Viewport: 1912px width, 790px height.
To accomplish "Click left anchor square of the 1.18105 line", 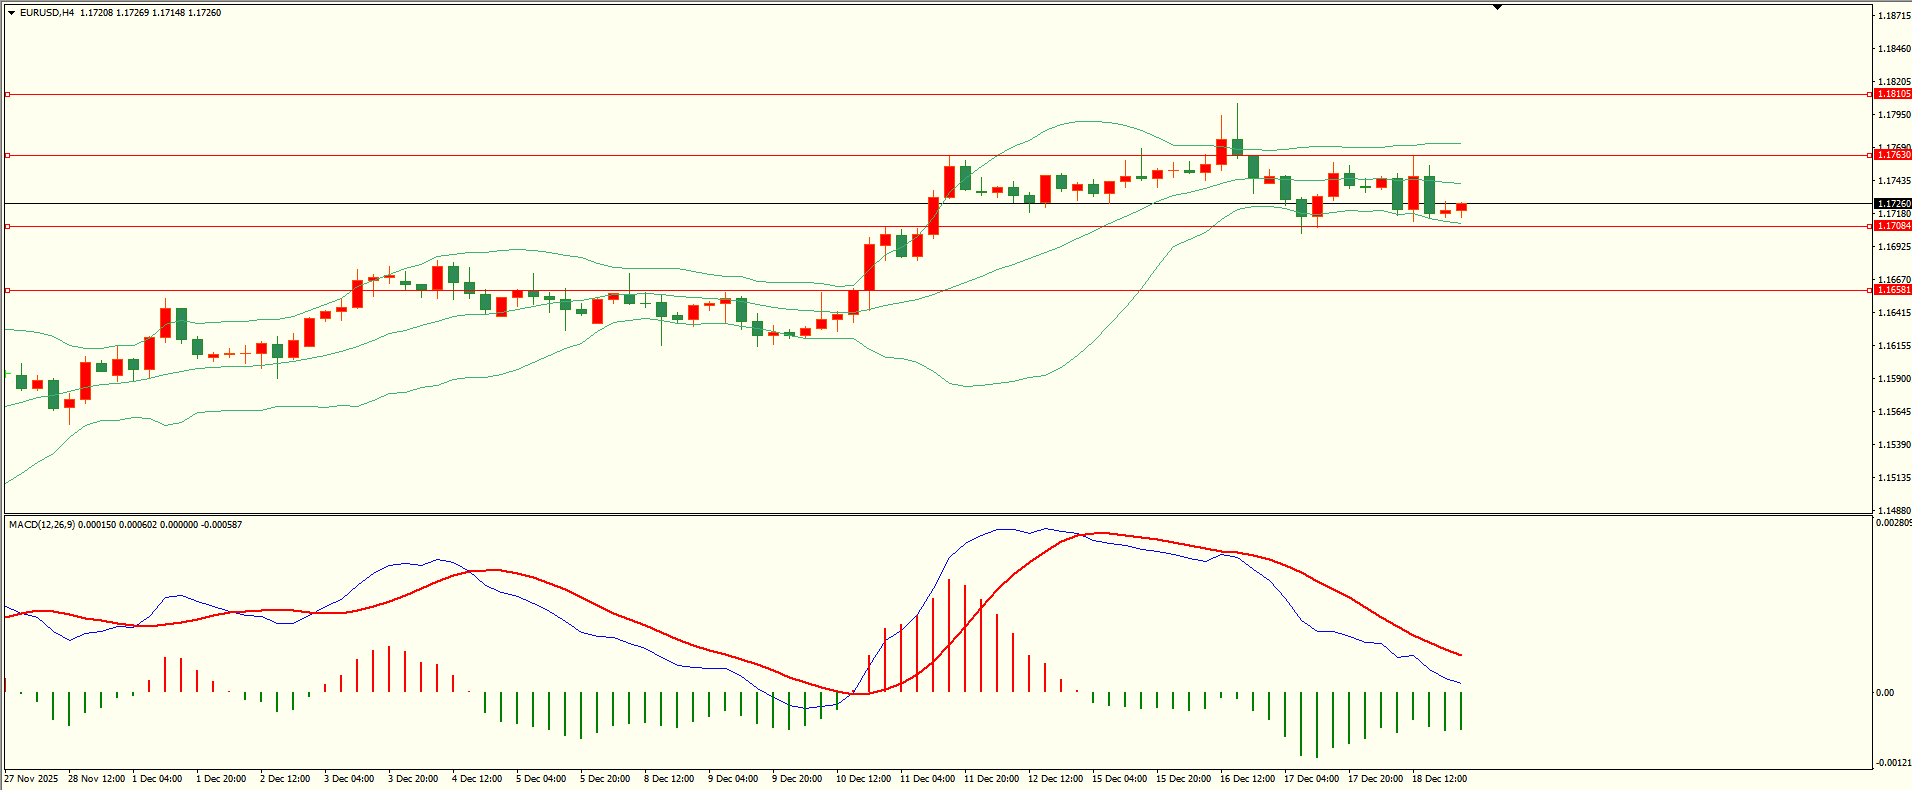I will tap(8, 95).
